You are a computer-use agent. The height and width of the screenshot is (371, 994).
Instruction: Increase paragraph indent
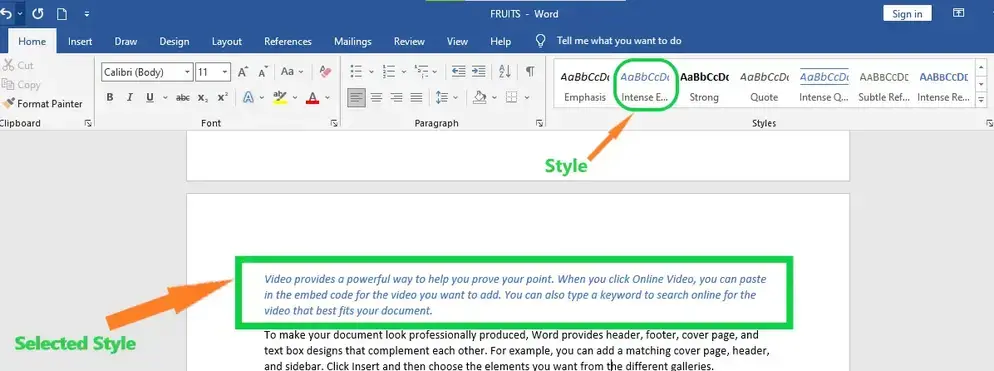479,72
